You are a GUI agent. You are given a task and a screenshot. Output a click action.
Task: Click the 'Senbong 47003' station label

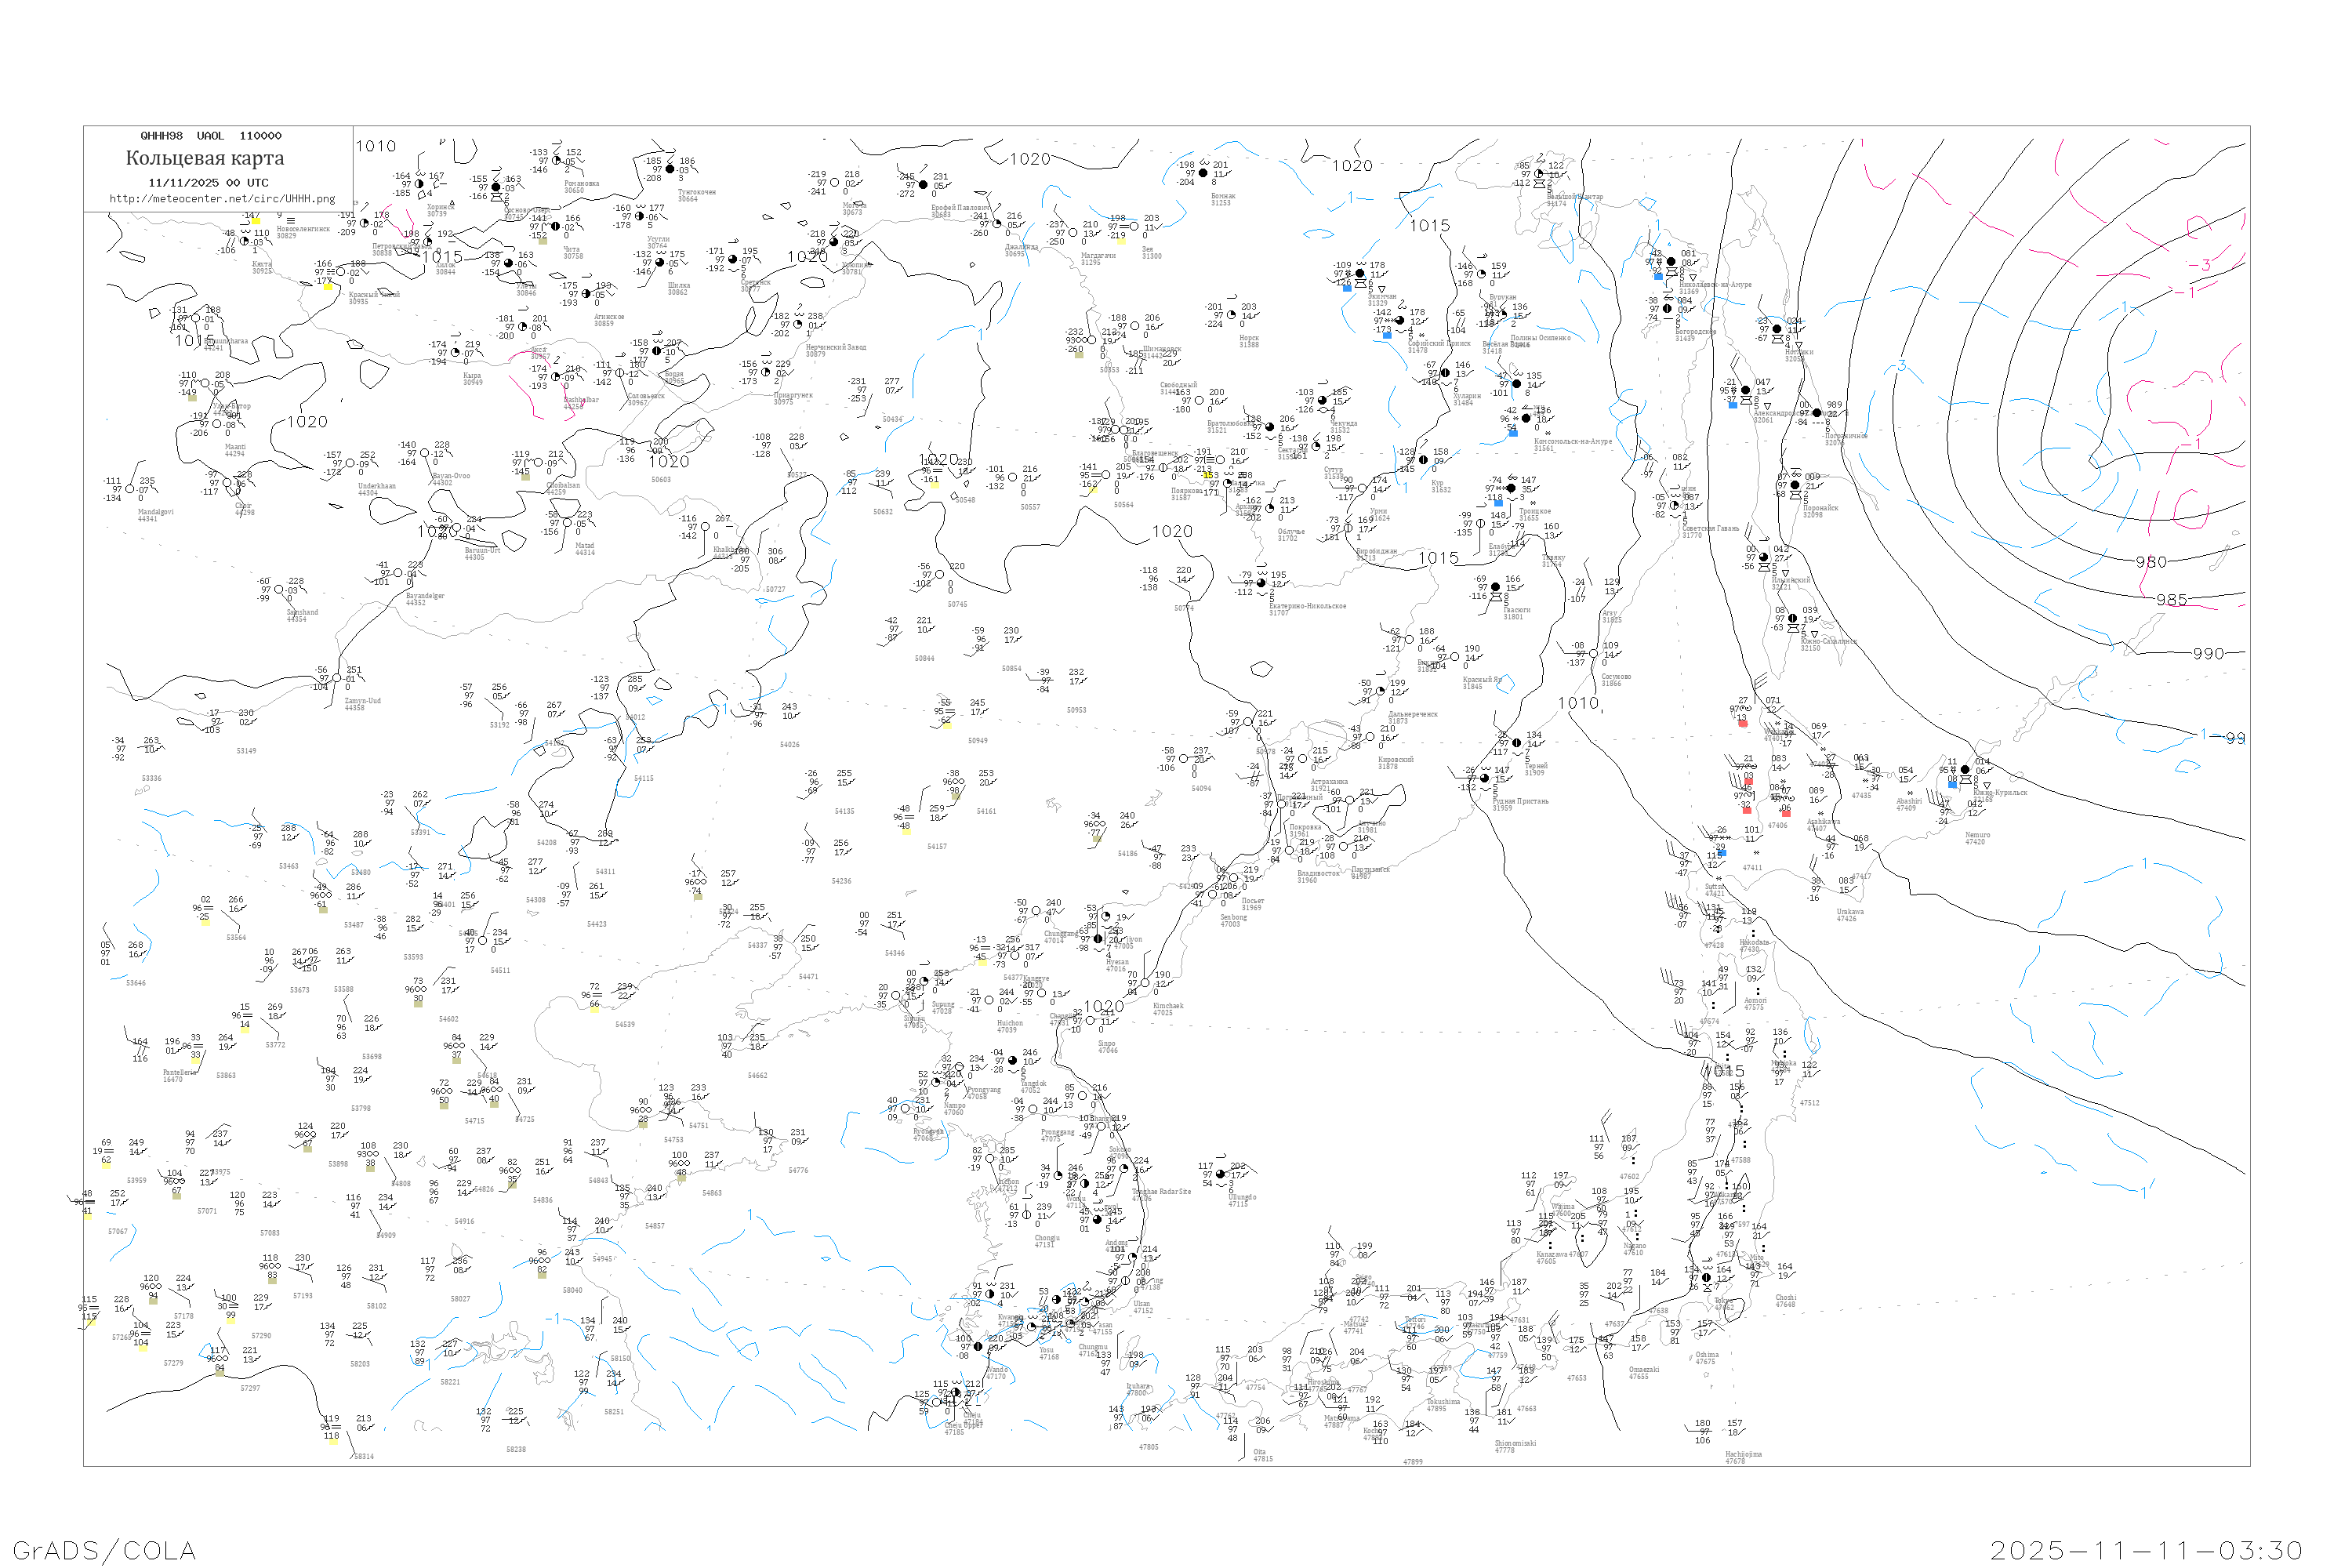tap(1233, 920)
